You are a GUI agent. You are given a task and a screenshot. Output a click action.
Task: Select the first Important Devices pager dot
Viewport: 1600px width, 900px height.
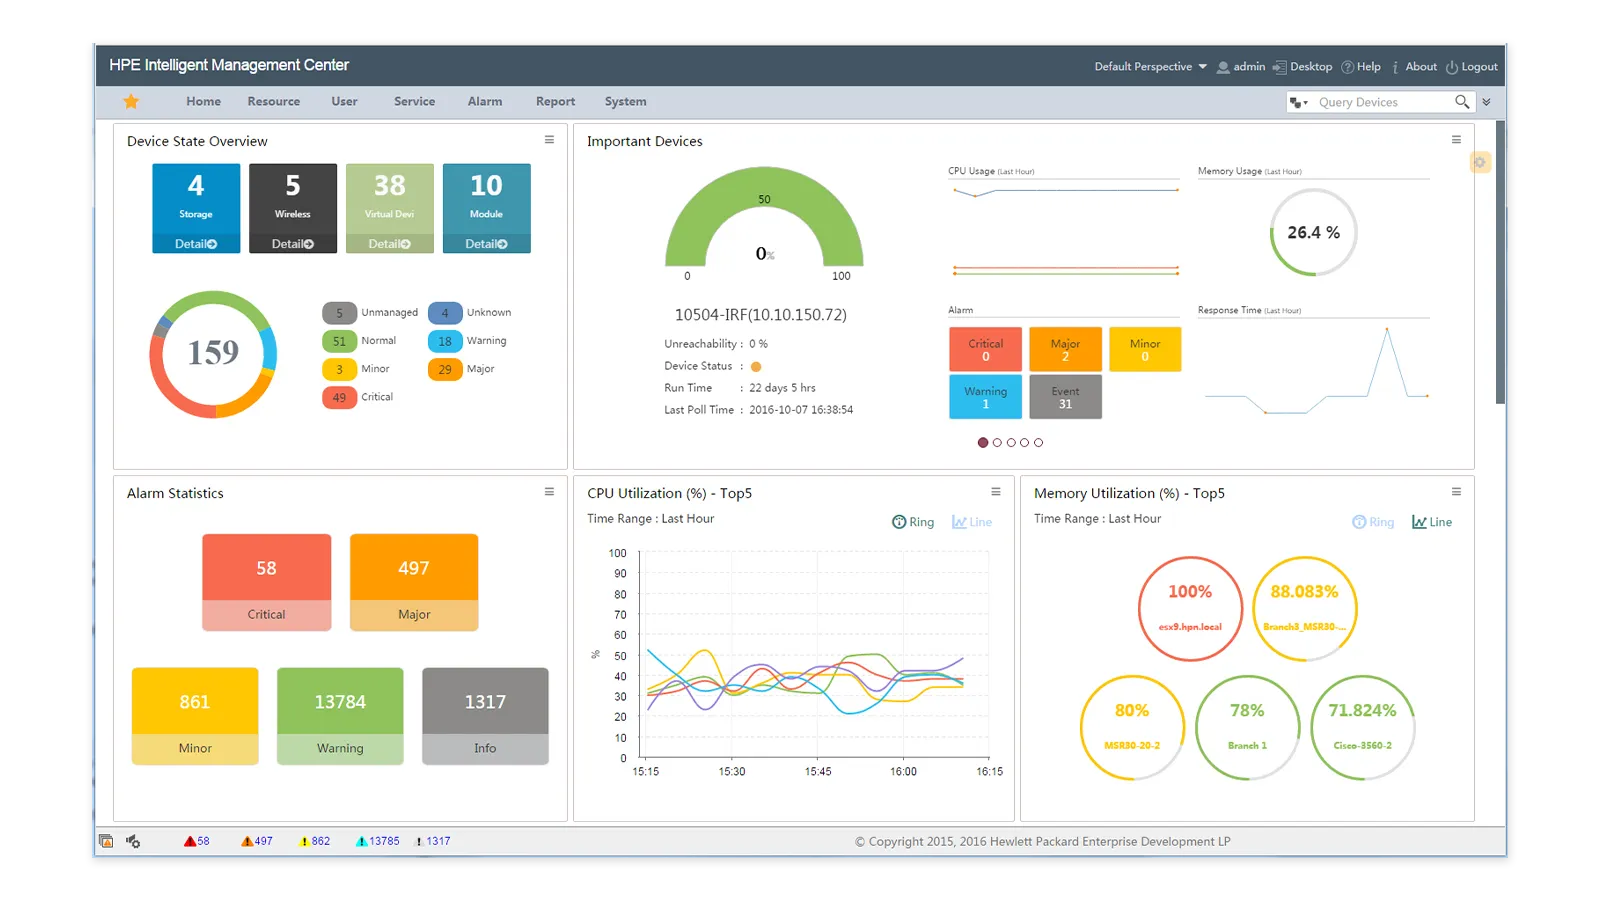pyautogui.click(x=983, y=442)
